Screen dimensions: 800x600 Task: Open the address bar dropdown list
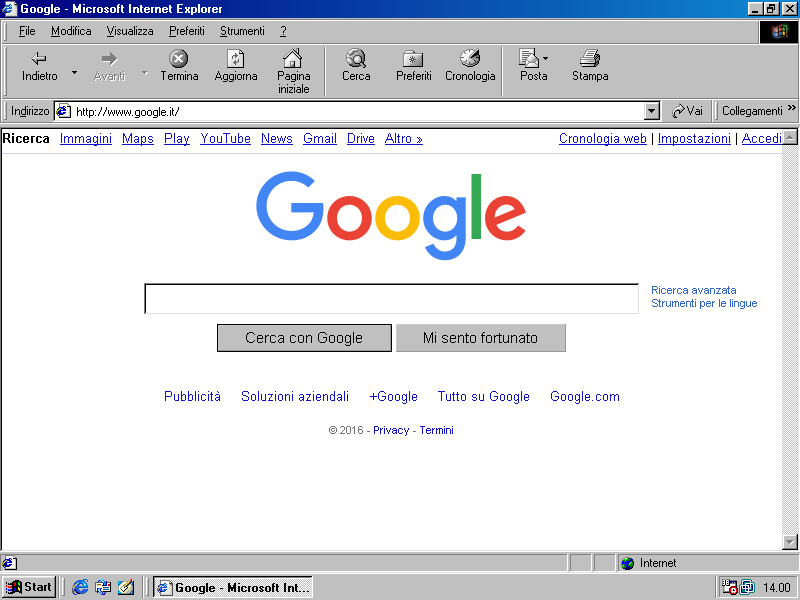pos(652,111)
